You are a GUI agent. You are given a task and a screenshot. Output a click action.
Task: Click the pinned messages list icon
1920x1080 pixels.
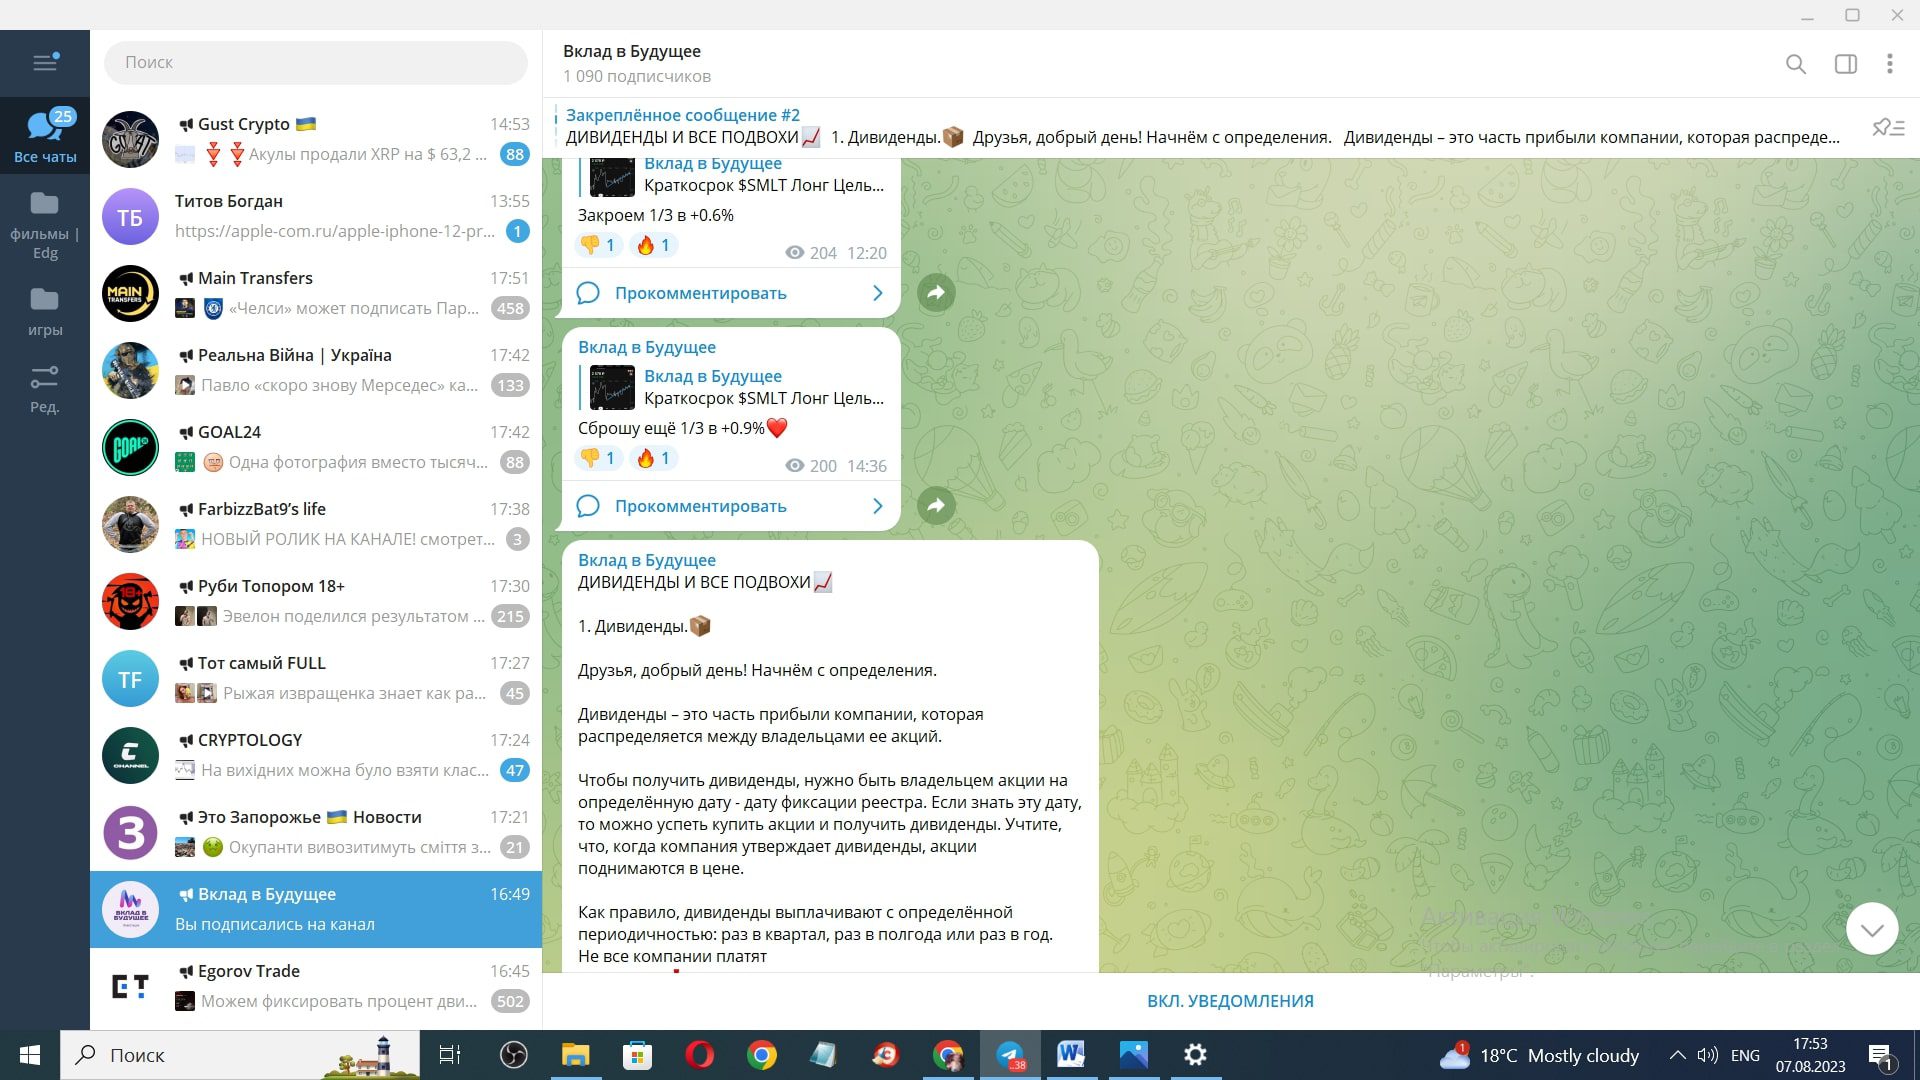[x=1887, y=127]
